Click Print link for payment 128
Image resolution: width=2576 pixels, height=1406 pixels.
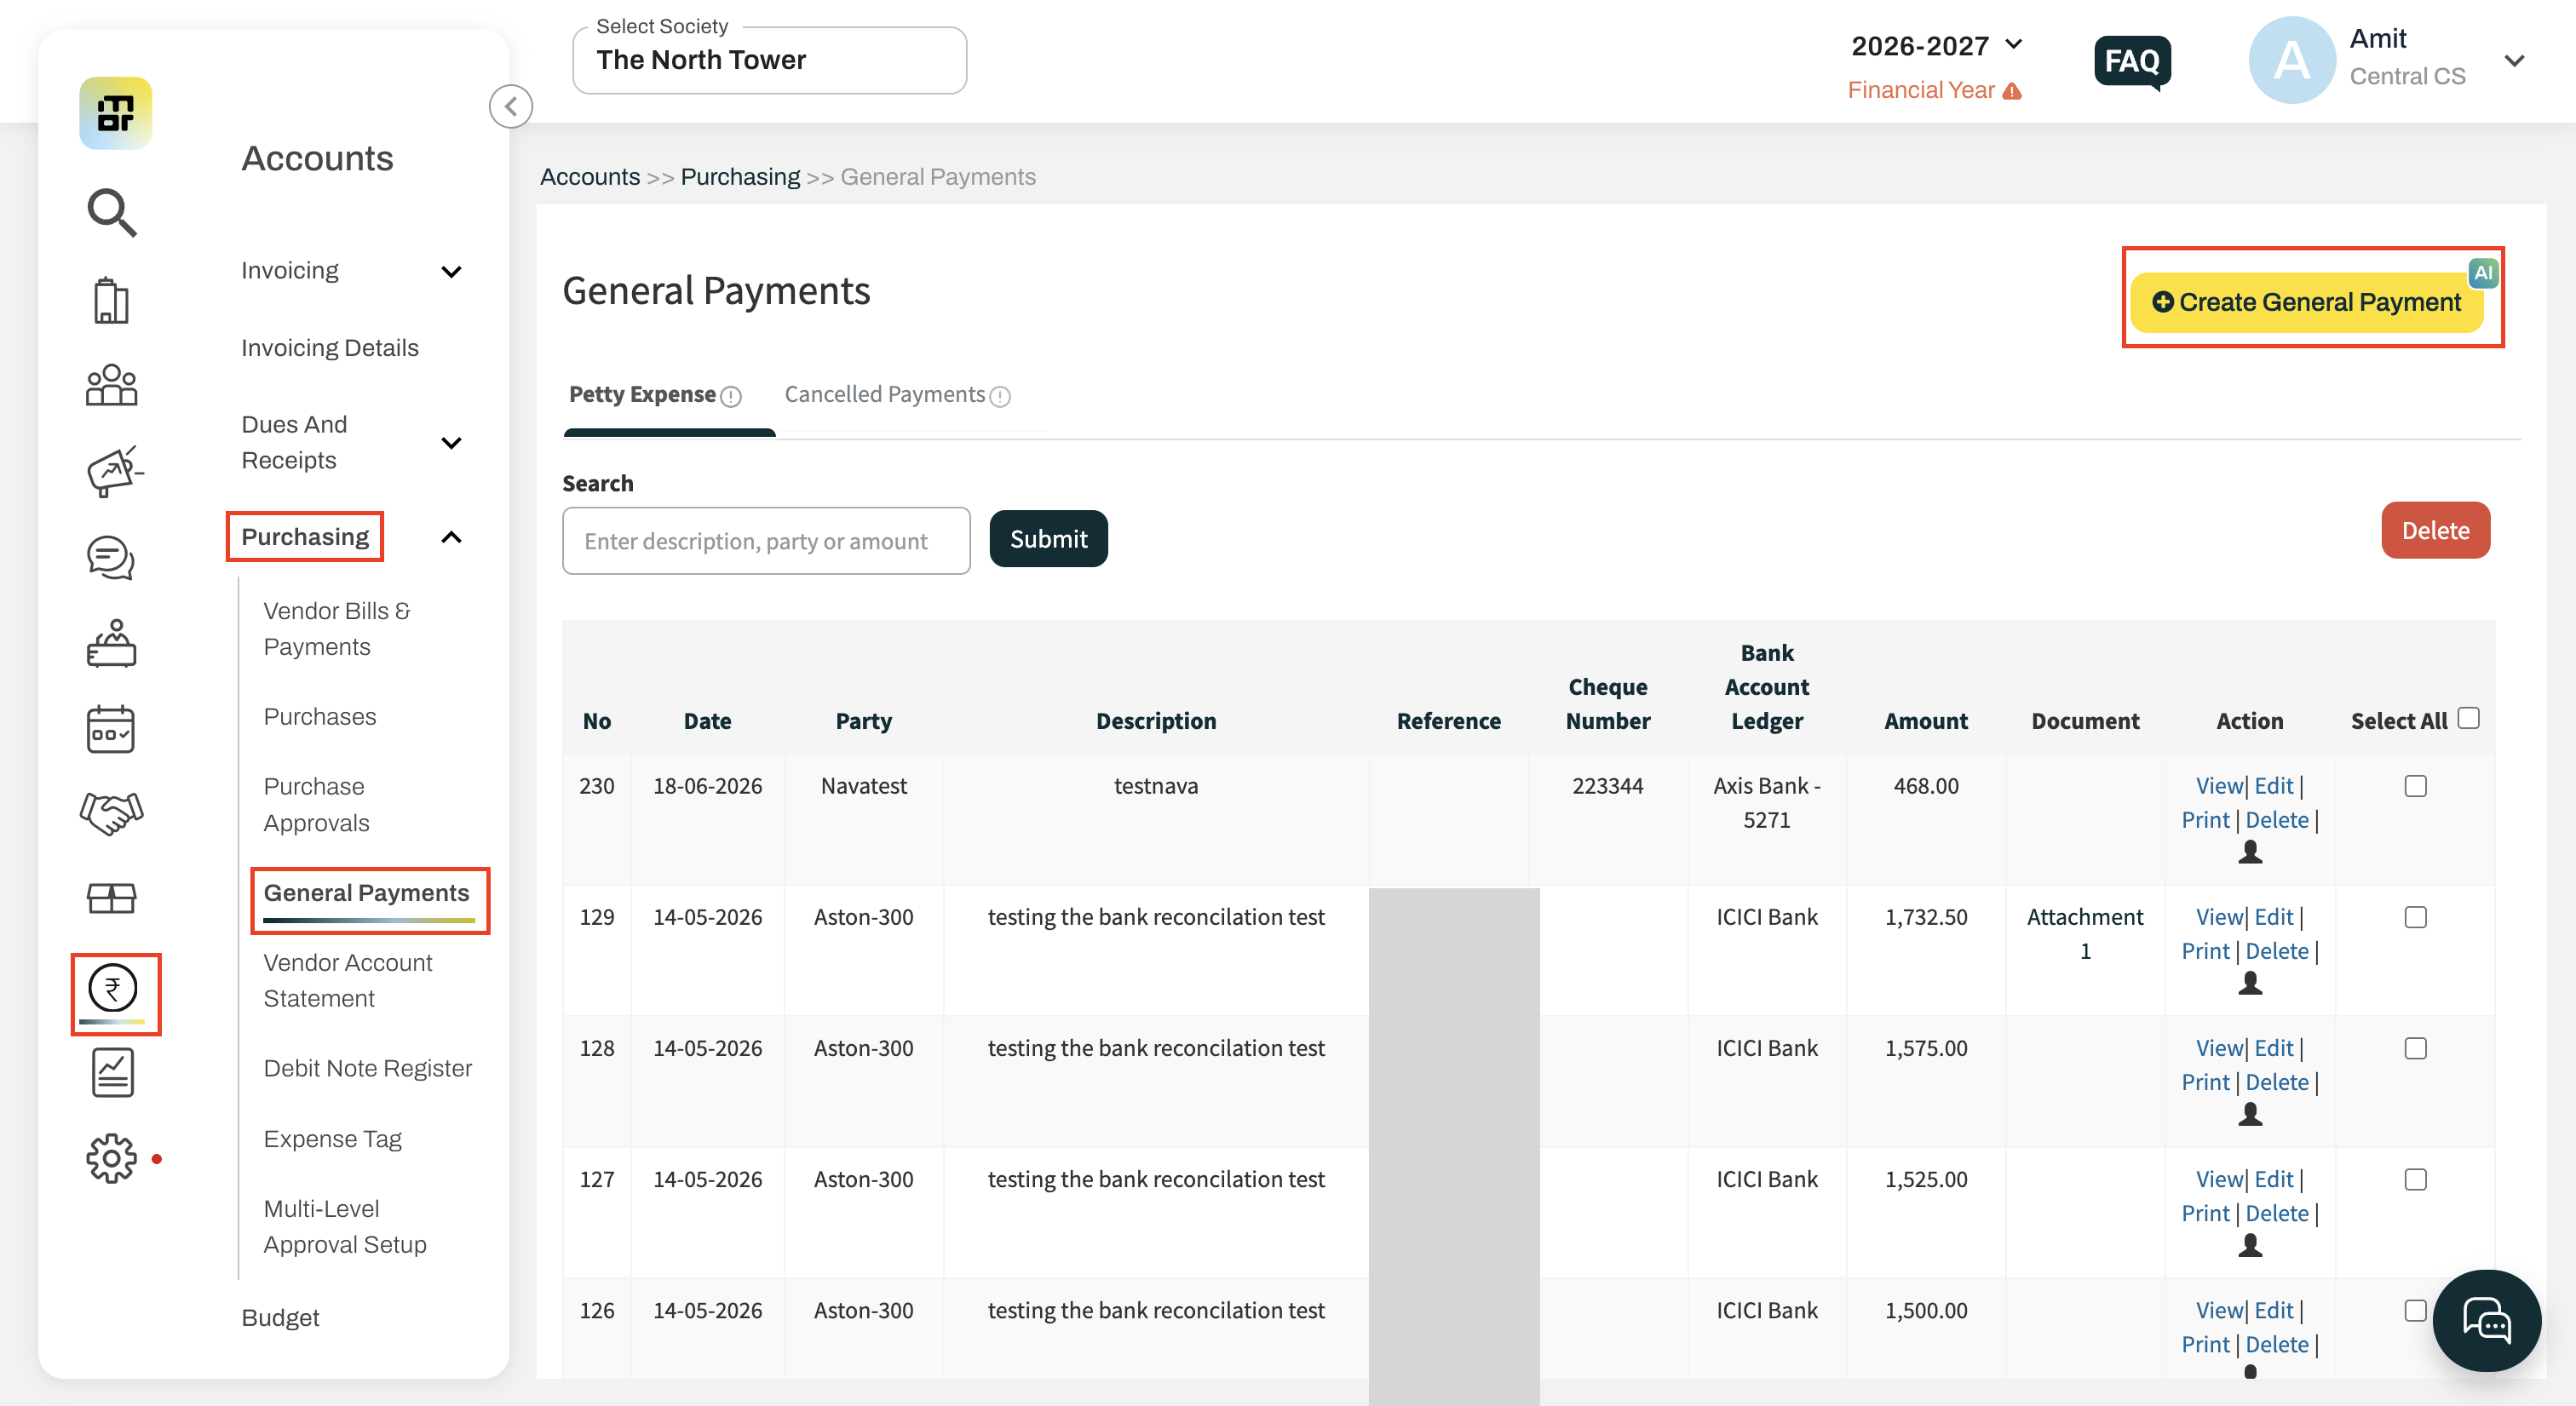2205,1082
